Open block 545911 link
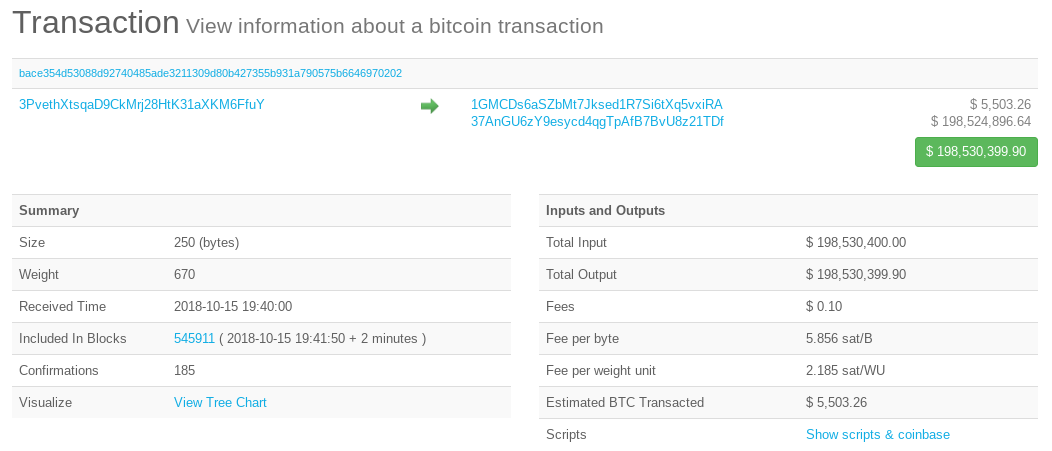This screenshot has height=451, width=1052. (x=195, y=339)
